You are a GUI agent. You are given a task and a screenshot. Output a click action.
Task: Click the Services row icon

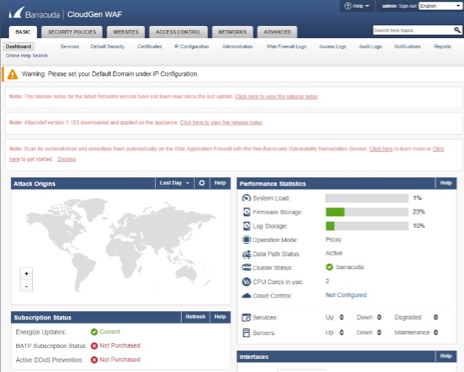pyautogui.click(x=246, y=318)
